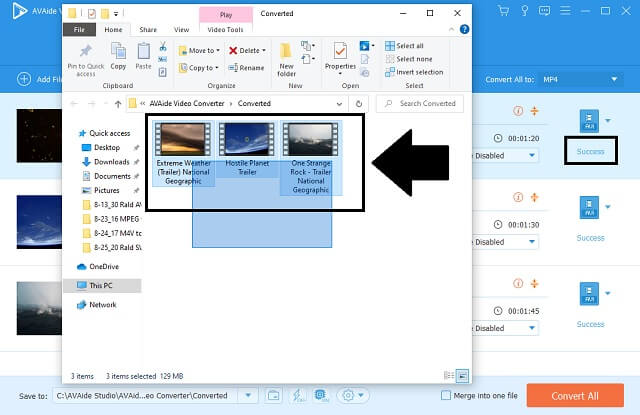This screenshot has height=415, width=640.
Task: Open Network in navigation pane
Action: [x=97, y=305]
